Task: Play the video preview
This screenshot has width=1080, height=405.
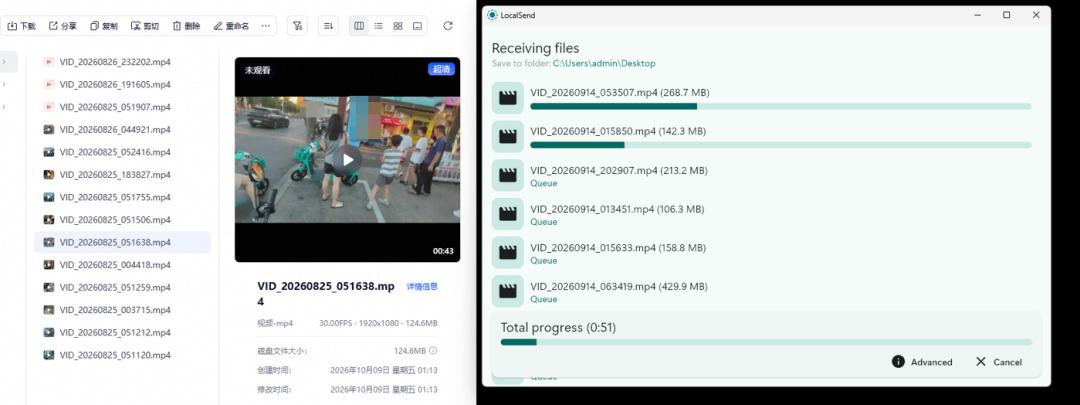Action: [348, 160]
